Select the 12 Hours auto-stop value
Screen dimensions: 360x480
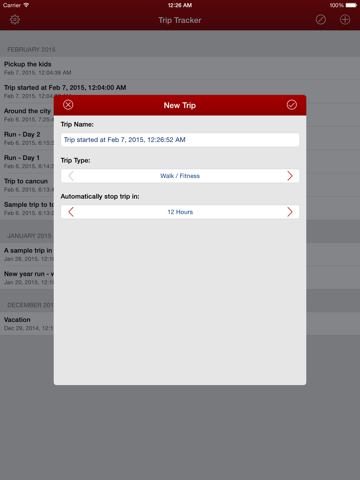[180, 212]
